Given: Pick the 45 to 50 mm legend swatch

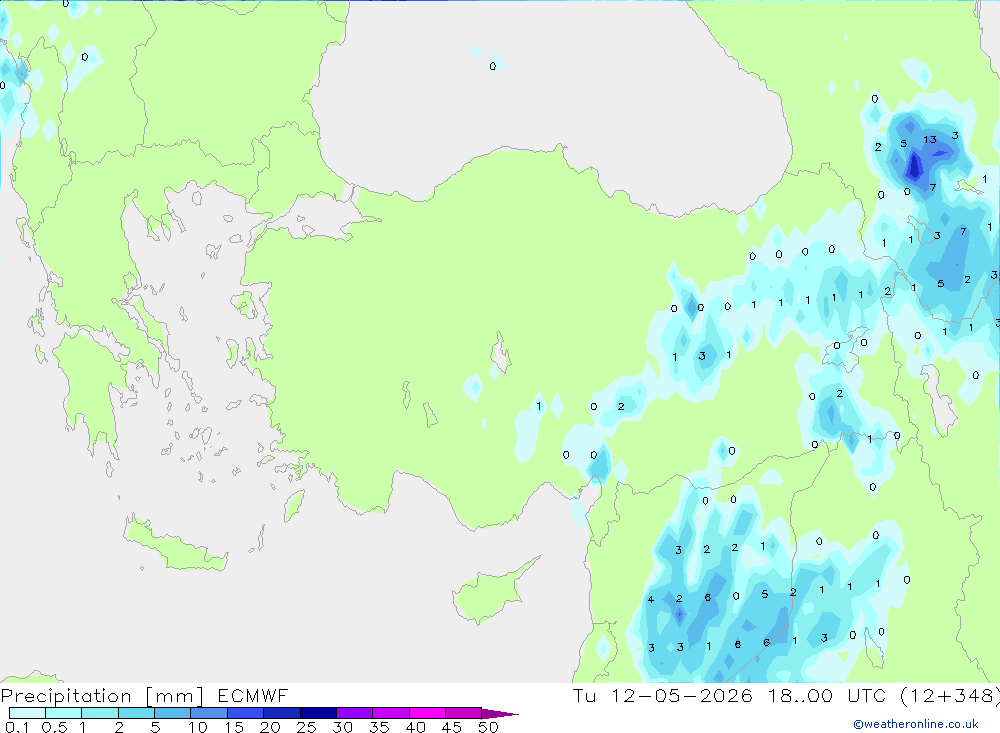Looking at the screenshot, I should point(464,713).
